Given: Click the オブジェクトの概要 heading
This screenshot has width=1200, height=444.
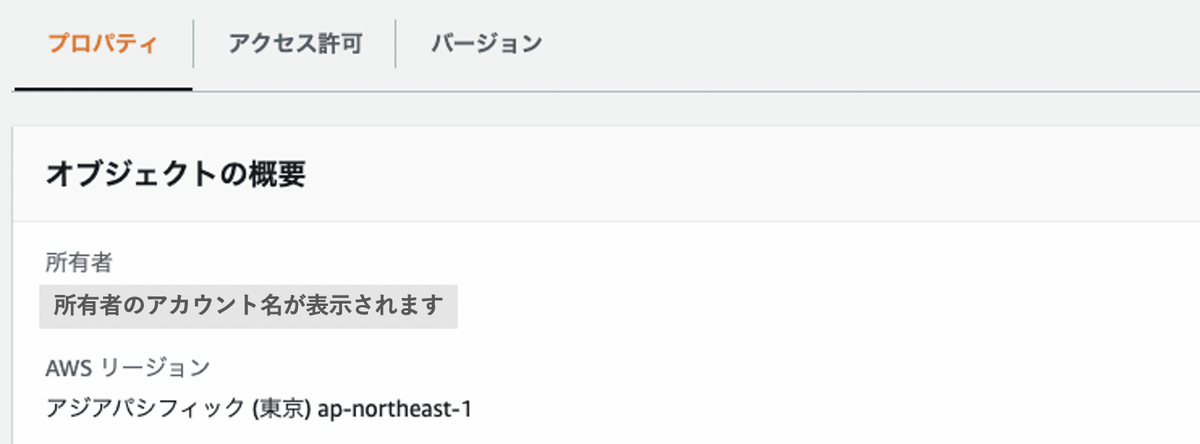Looking at the screenshot, I should point(176,174).
